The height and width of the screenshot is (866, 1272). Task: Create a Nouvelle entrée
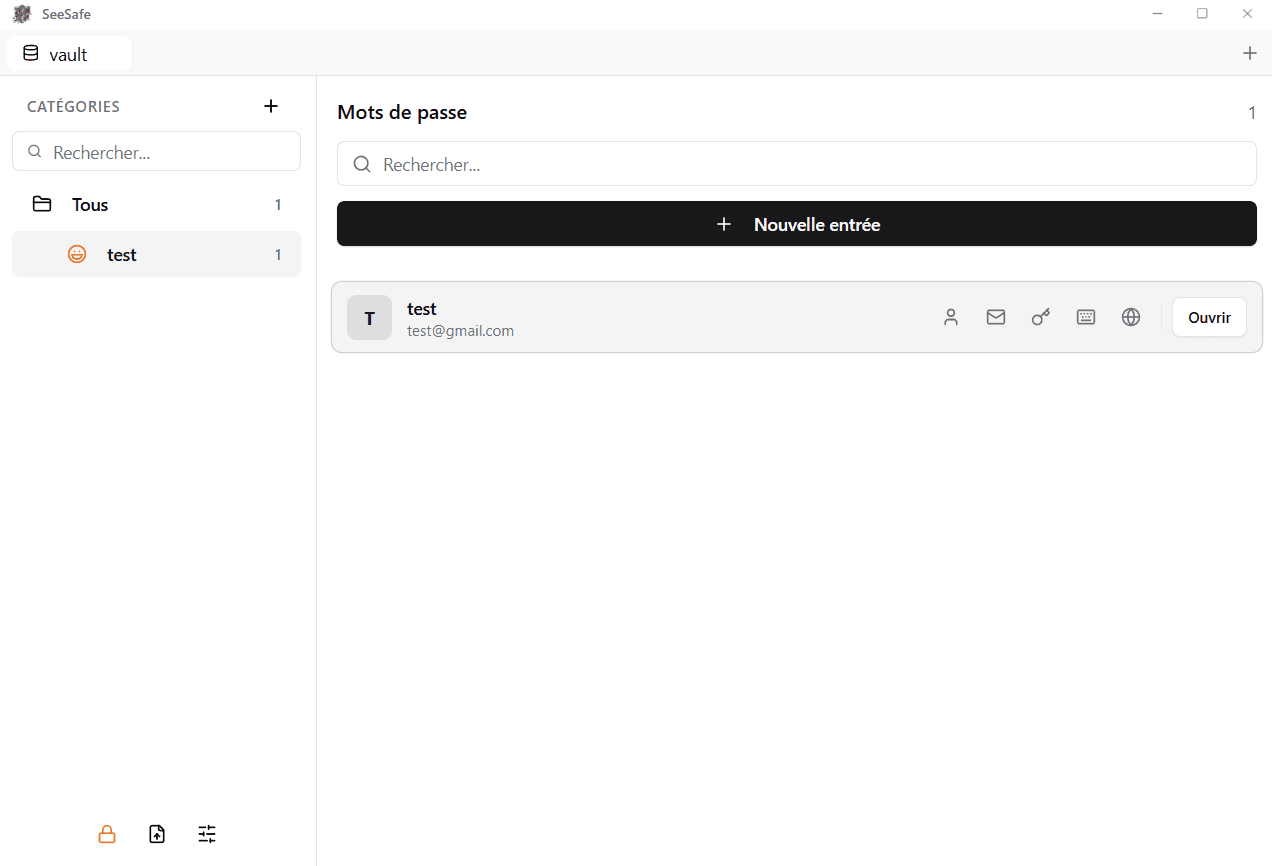pyautogui.click(x=796, y=224)
